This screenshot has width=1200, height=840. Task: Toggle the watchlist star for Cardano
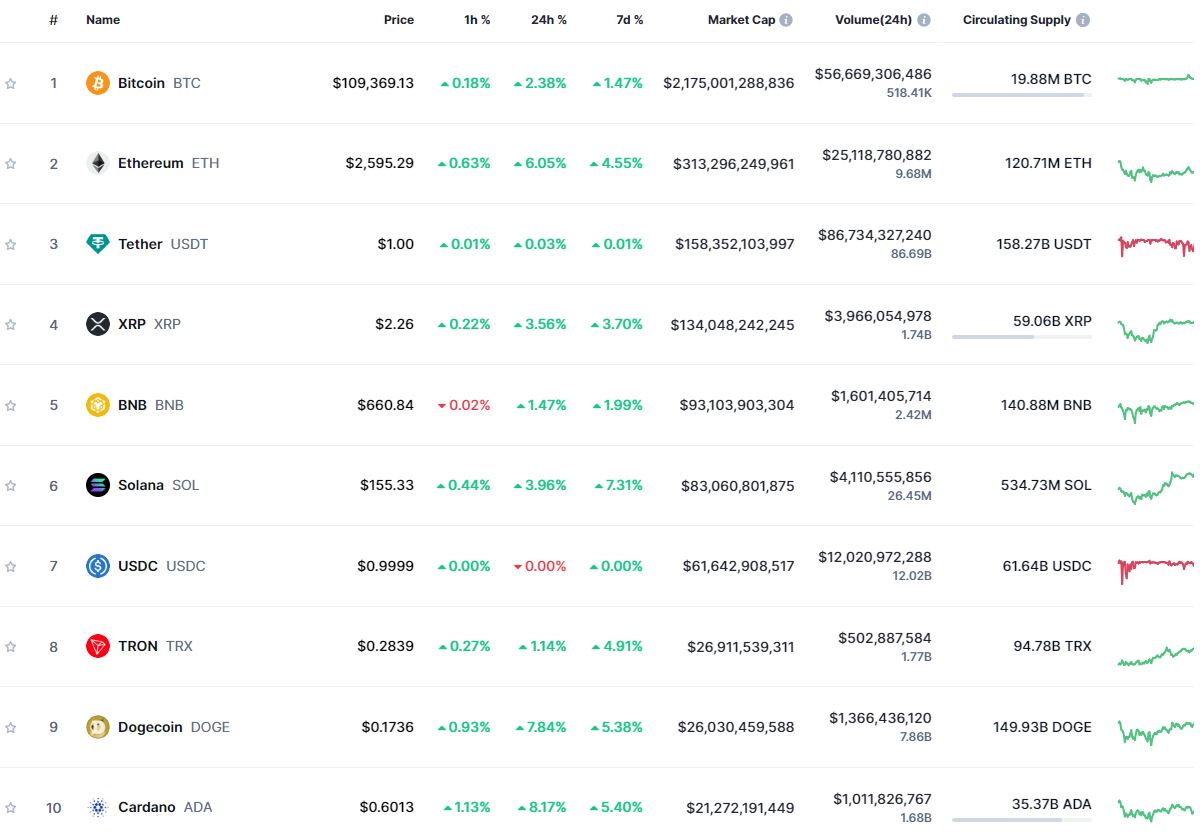[10, 807]
